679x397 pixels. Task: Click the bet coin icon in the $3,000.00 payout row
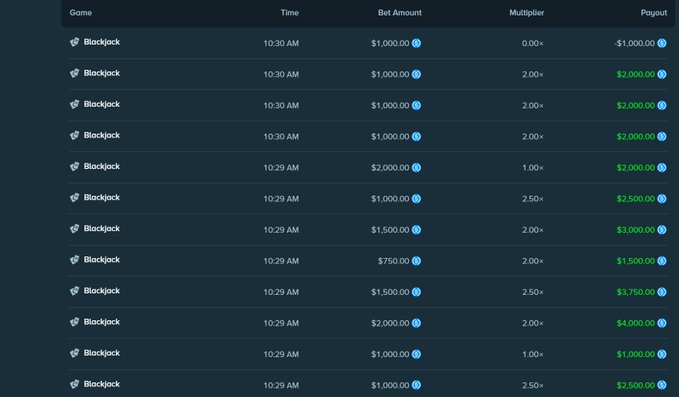tap(416, 230)
